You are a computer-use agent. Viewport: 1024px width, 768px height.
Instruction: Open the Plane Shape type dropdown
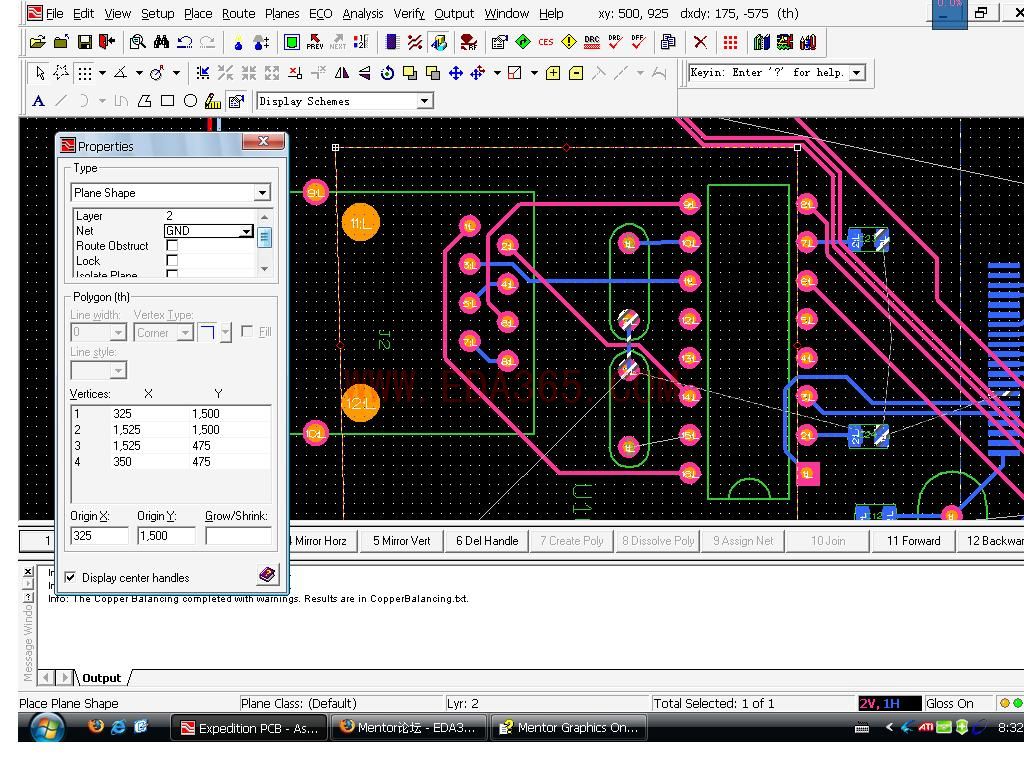[x=261, y=193]
